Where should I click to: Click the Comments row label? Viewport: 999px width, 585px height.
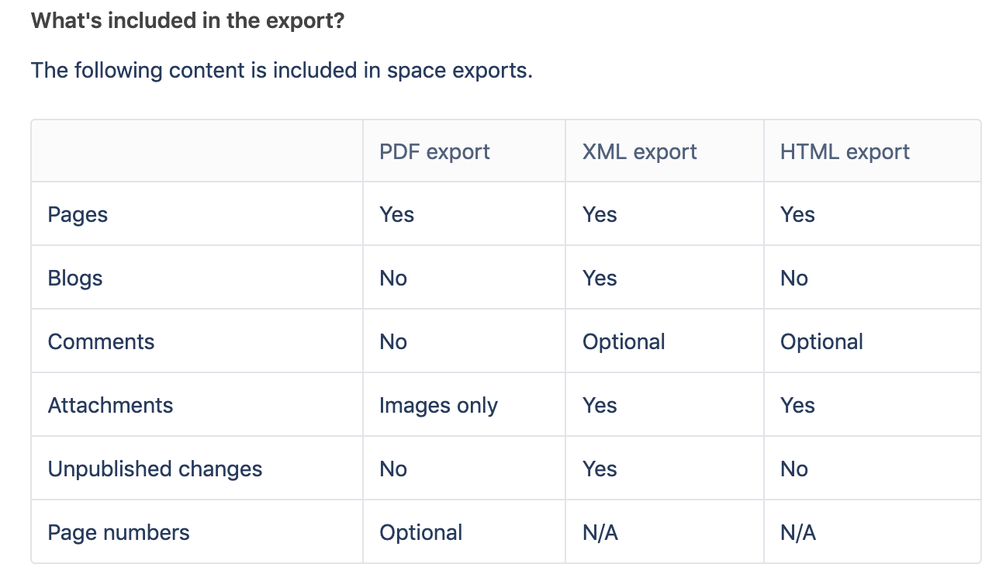click(x=101, y=342)
